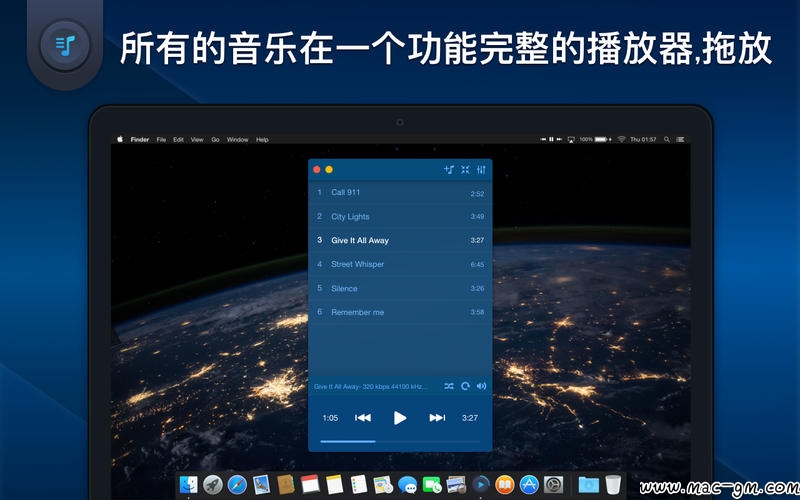Open iBooks in the Dock

505,484
